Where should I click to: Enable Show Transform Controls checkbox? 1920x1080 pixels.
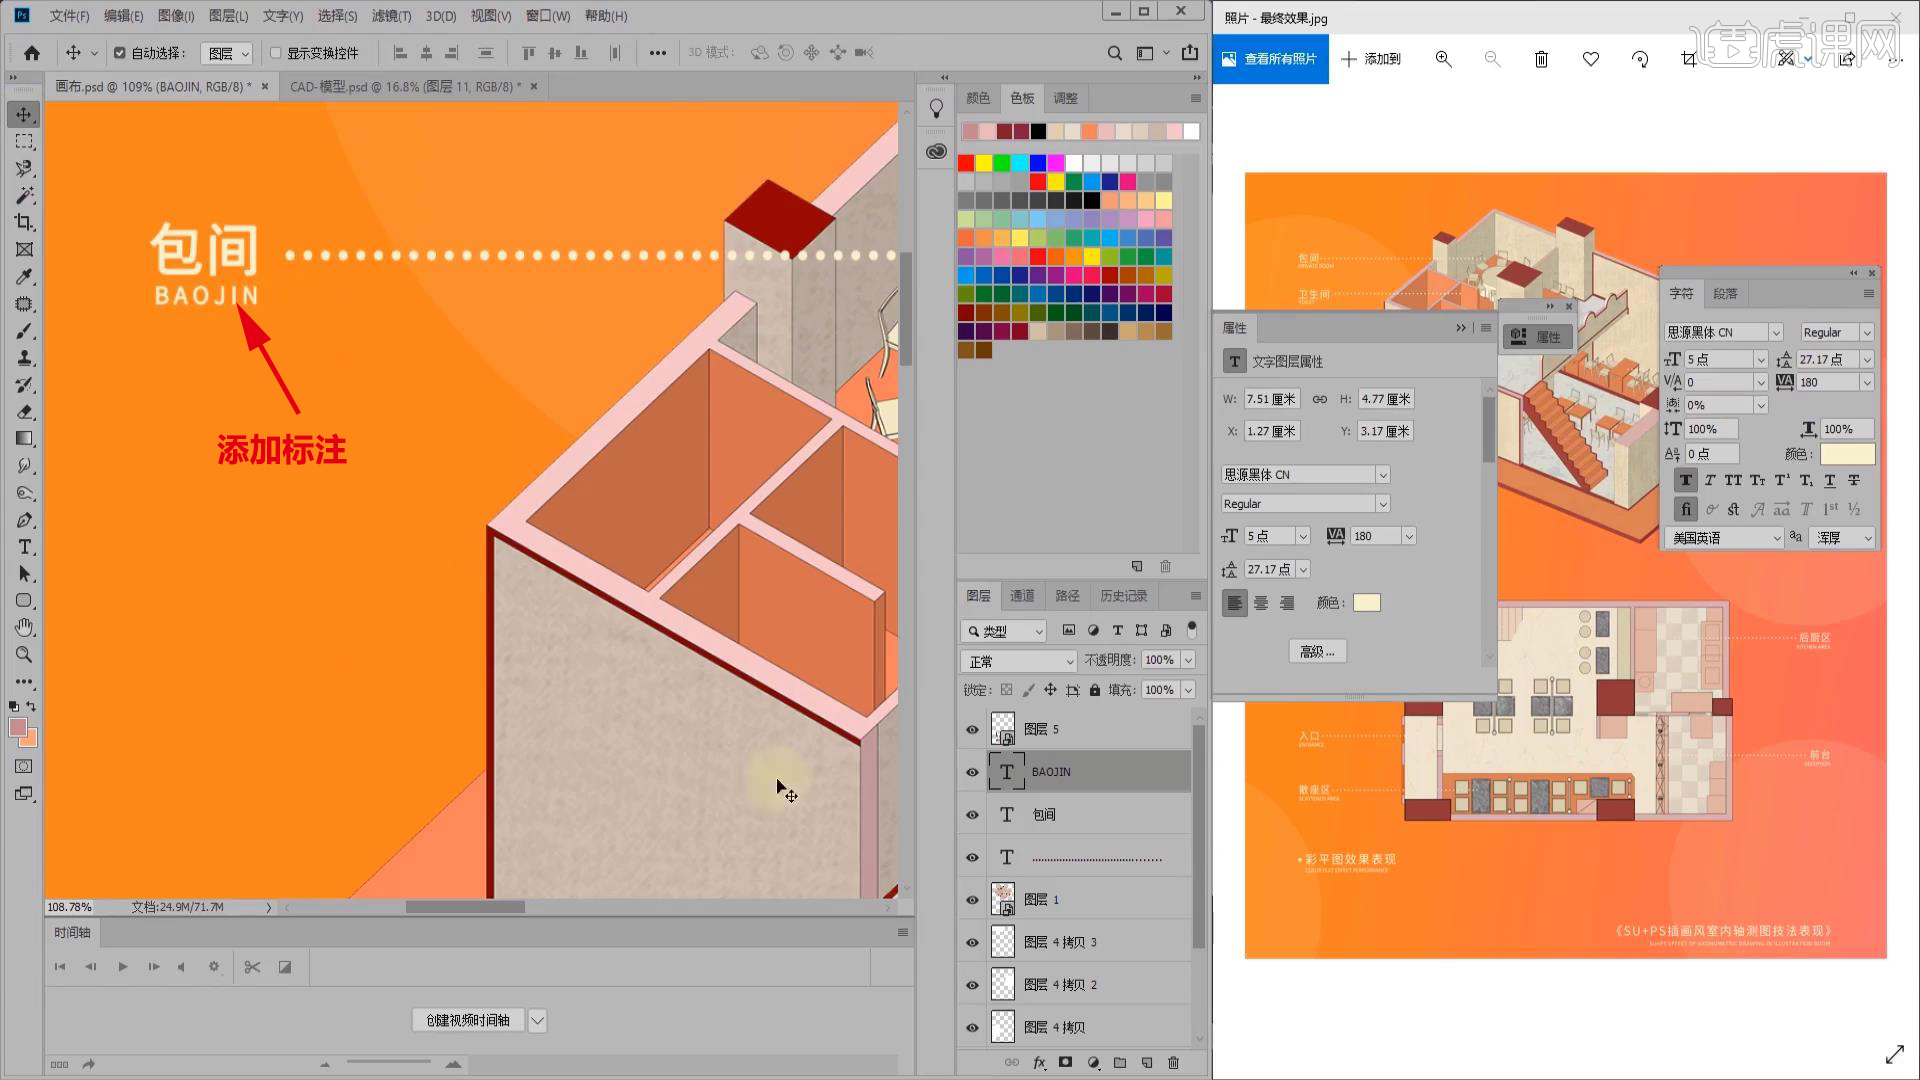click(276, 53)
